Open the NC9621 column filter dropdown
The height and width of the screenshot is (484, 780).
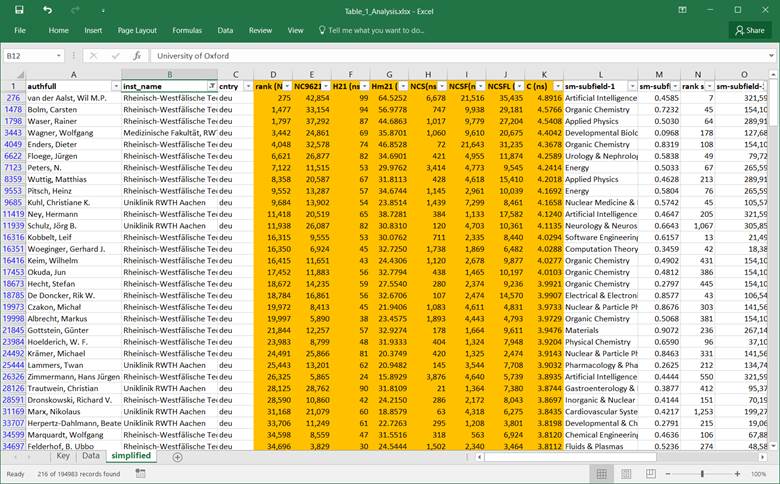[326, 87]
